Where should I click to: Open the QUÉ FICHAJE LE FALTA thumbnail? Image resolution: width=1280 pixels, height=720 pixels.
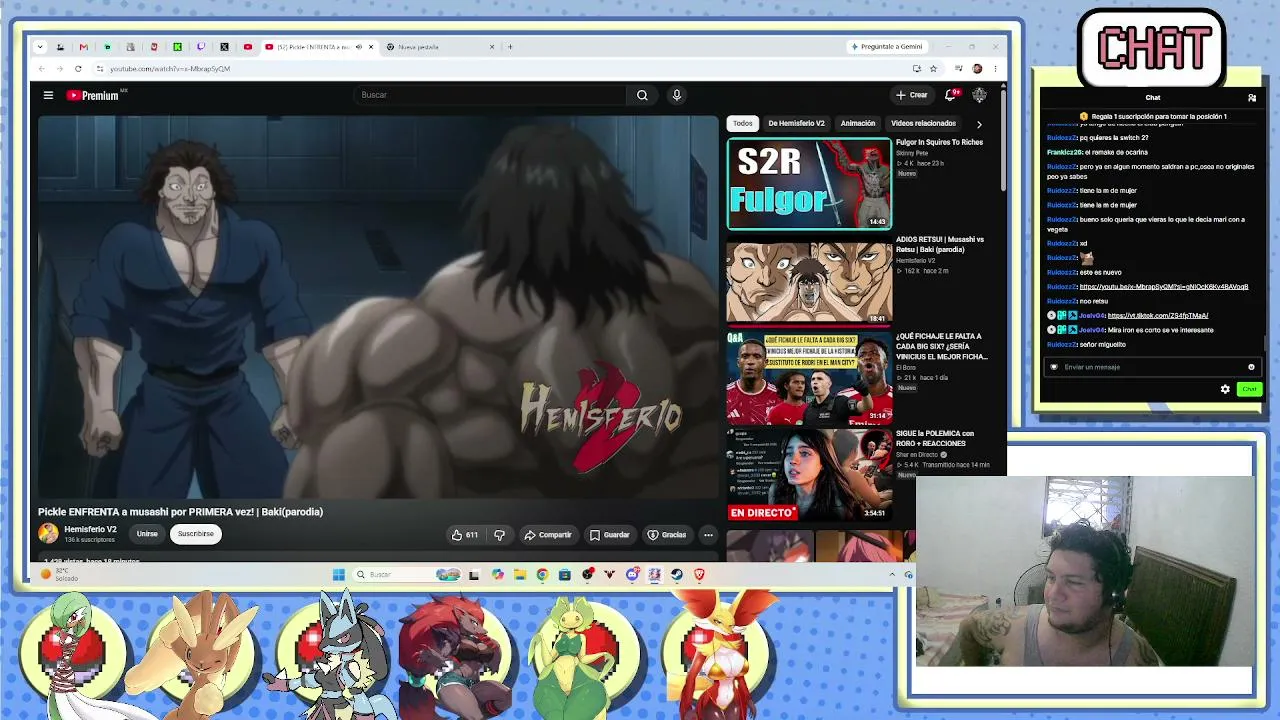[x=809, y=378]
